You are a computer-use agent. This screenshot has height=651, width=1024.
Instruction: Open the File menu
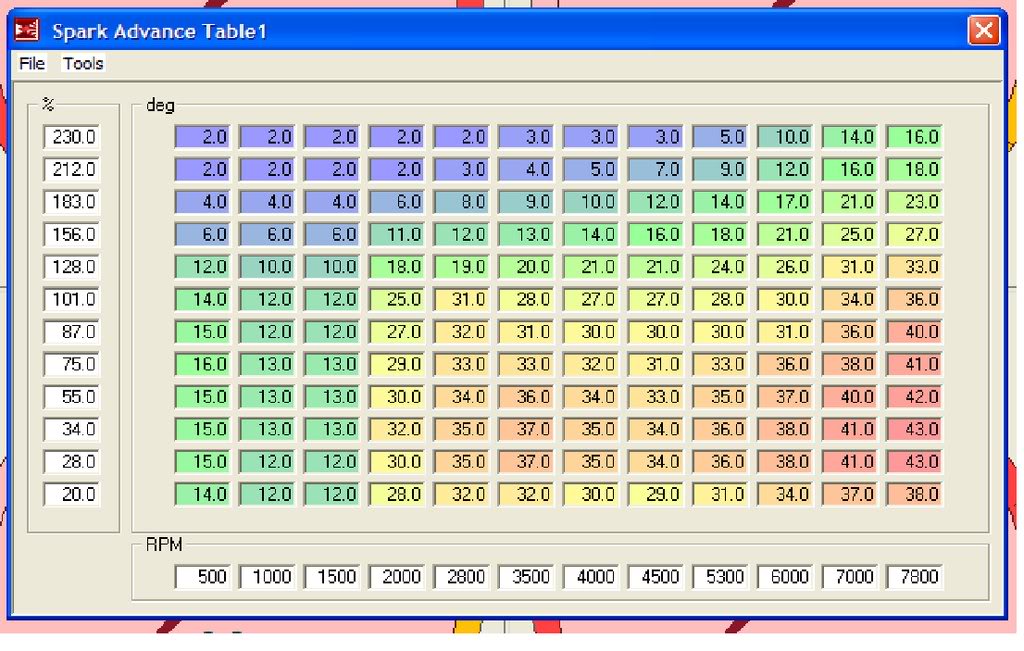30,63
